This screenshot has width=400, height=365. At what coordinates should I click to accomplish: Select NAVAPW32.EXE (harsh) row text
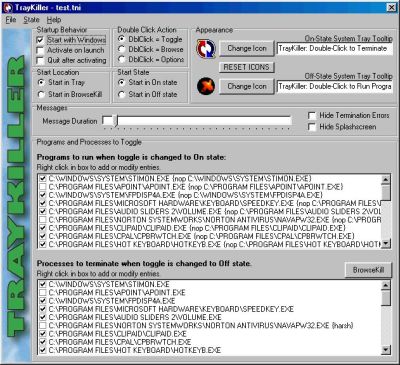coord(201,325)
